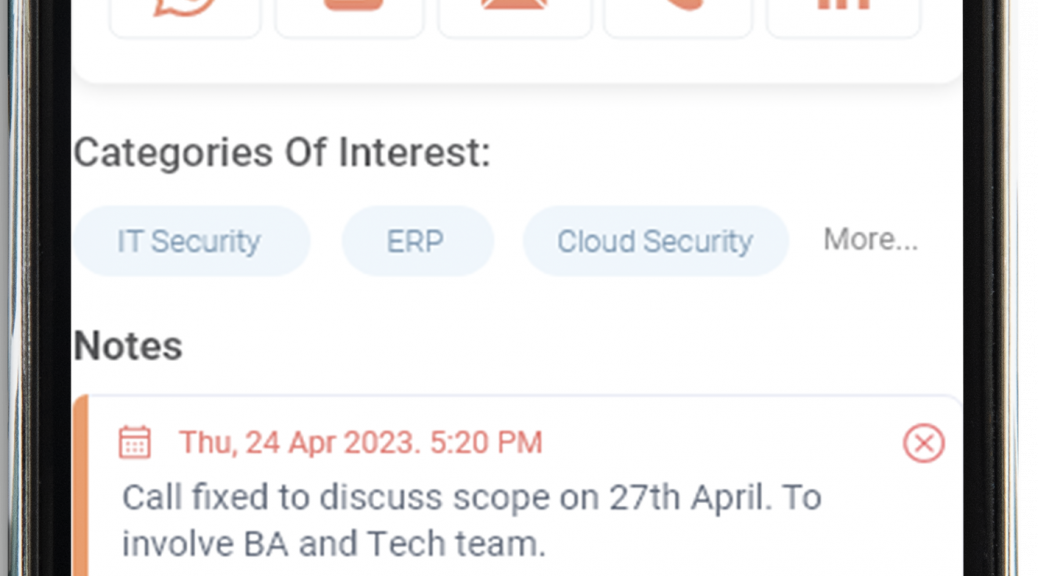Click the Categories Of Interest heading
Screen dimensions: 1038x576
tap(282, 153)
